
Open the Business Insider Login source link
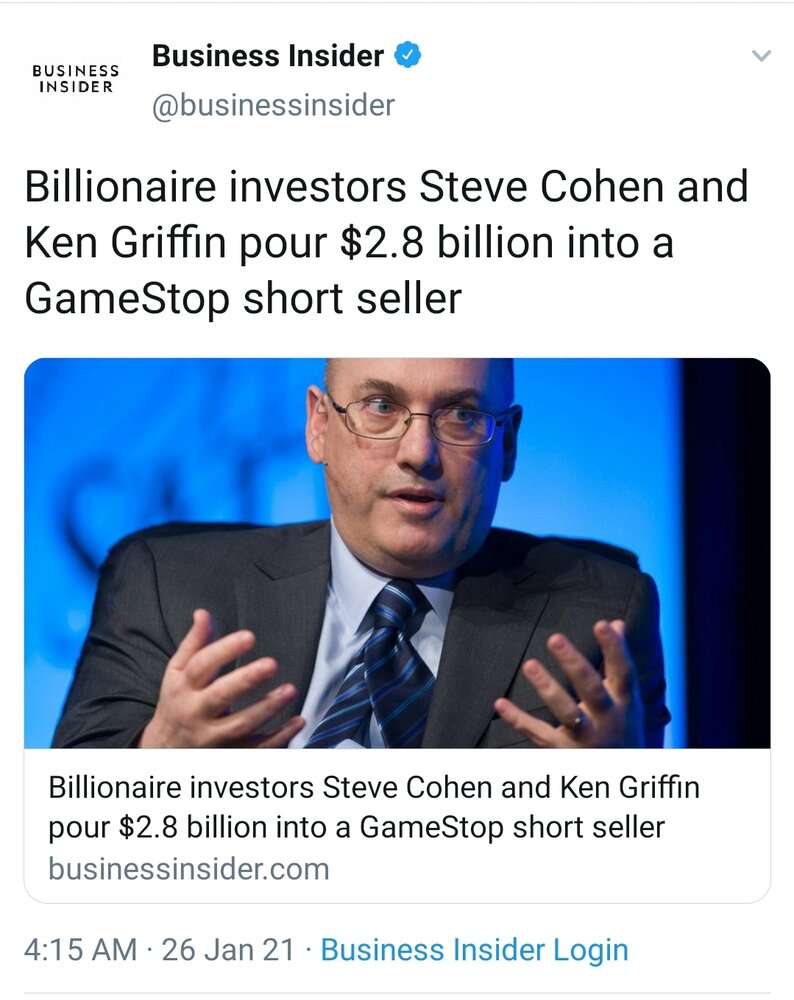(474, 950)
